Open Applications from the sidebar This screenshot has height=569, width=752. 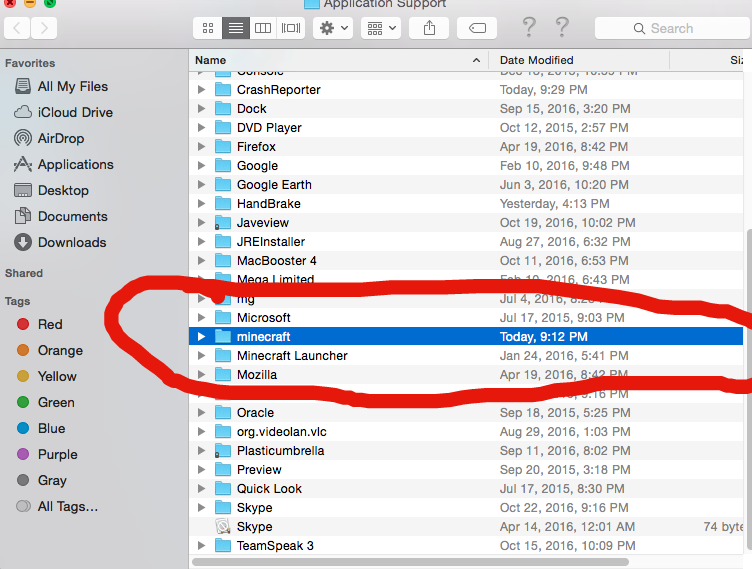pos(63,165)
